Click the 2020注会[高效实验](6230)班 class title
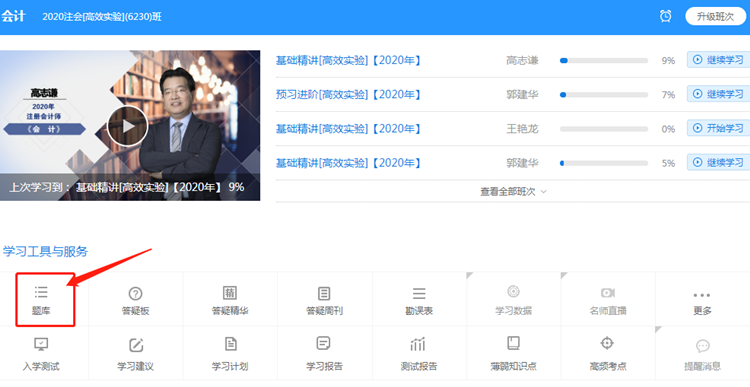Screen dimensions: 750x387 [x=102, y=17]
